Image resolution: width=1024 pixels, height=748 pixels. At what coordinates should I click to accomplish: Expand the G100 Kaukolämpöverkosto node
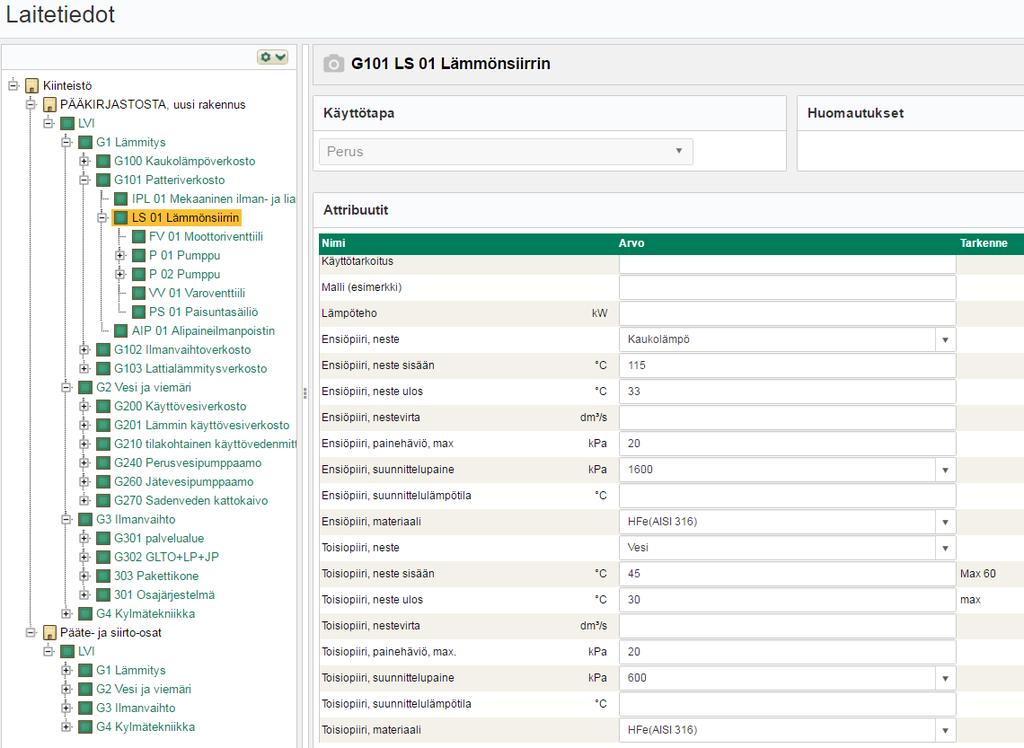click(84, 161)
